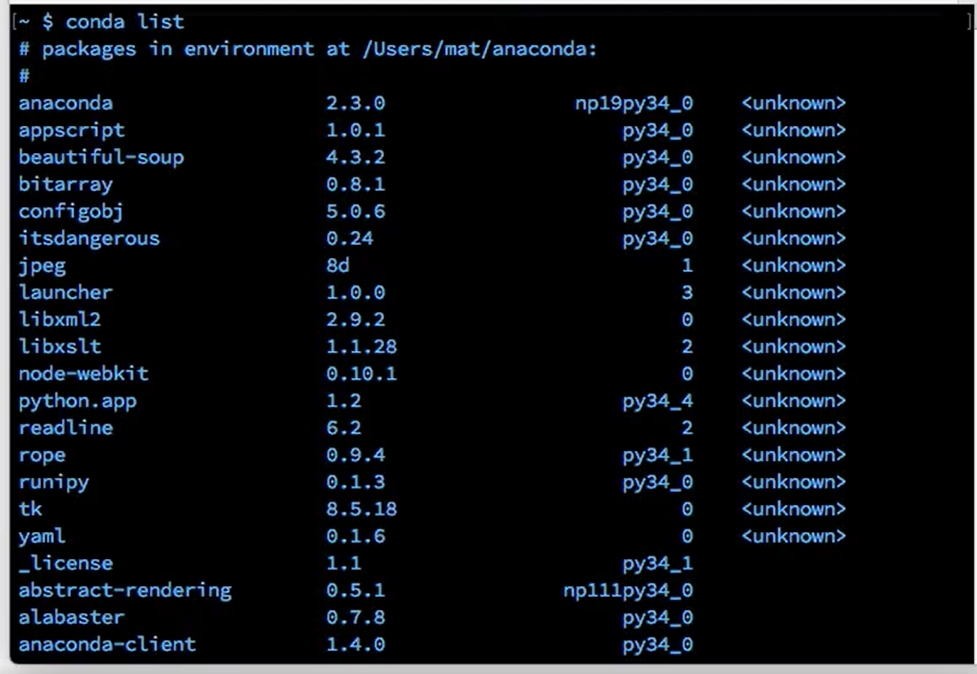
Task: Select the node-webkit package name
Action: pos(83,373)
